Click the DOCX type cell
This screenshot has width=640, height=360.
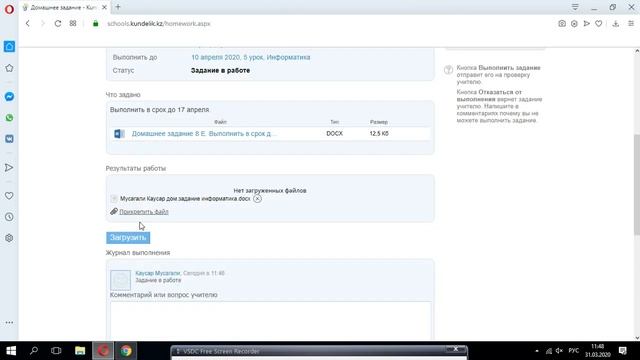tap(334, 133)
